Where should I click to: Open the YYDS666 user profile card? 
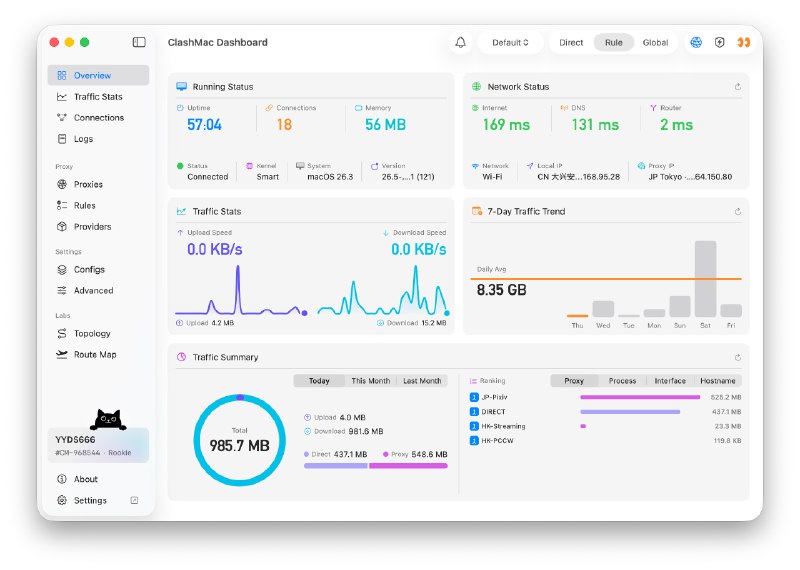tap(98, 445)
